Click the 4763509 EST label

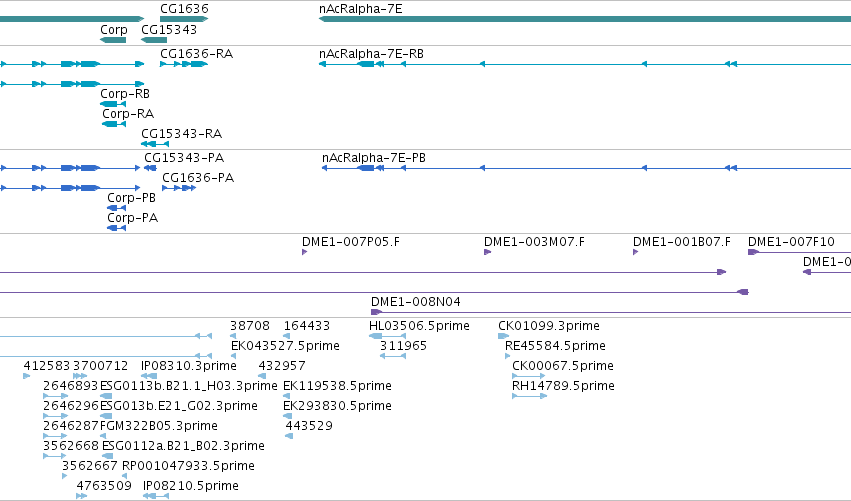click(104, 486)
